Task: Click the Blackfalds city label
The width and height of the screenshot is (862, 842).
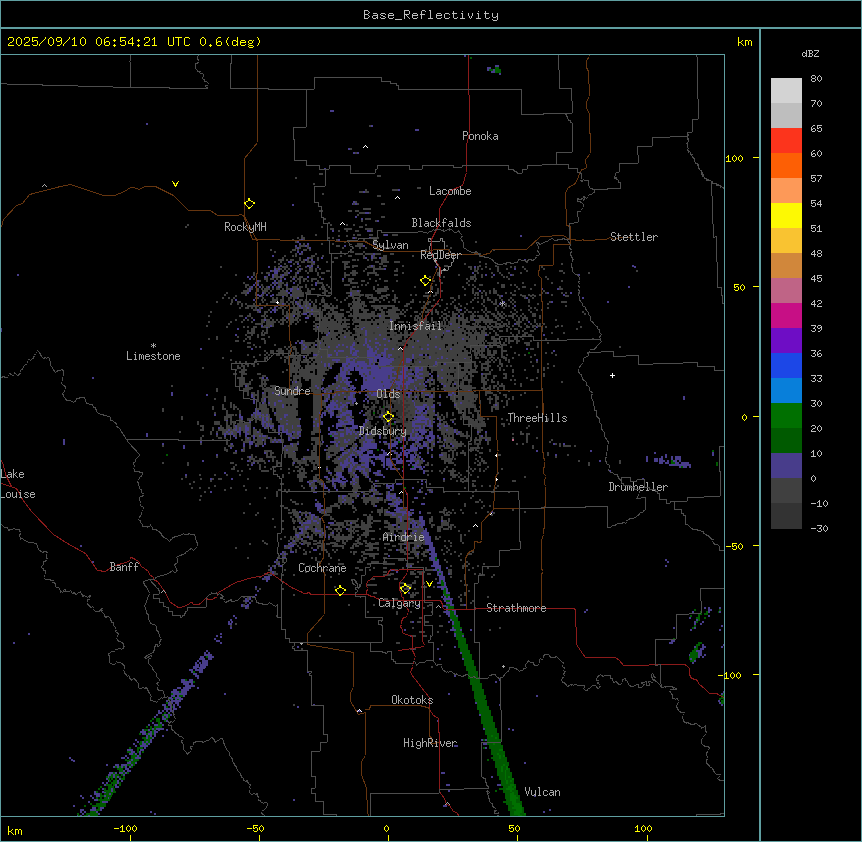Action: pyautogui.click(x=441, y=223)
